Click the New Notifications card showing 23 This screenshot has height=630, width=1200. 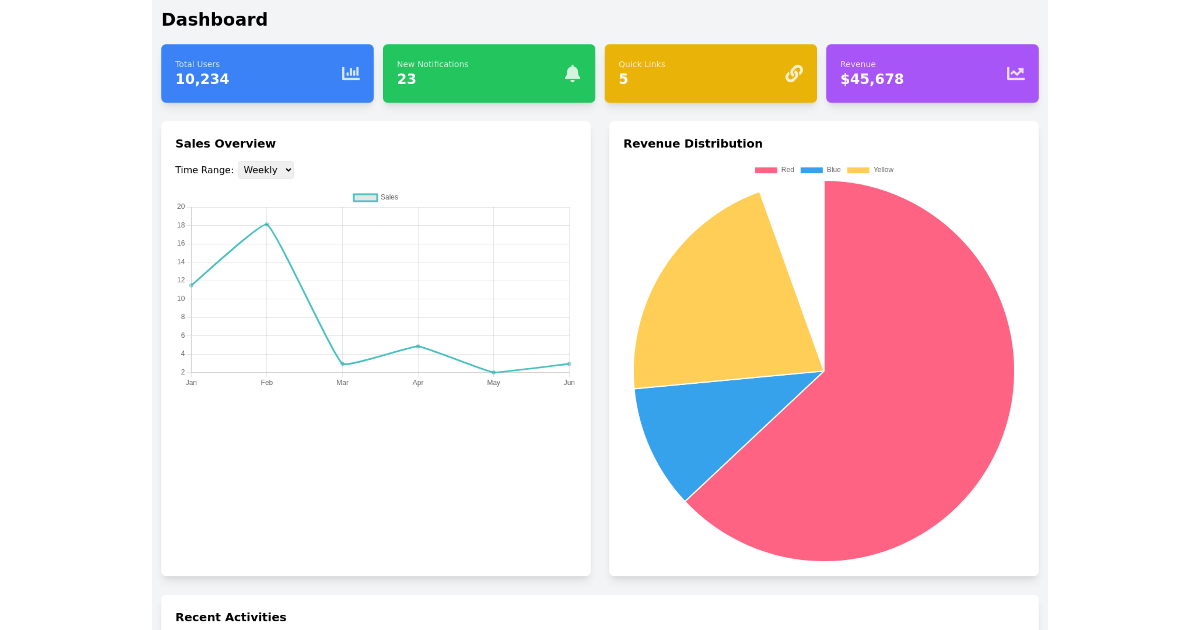coord(488,73)
